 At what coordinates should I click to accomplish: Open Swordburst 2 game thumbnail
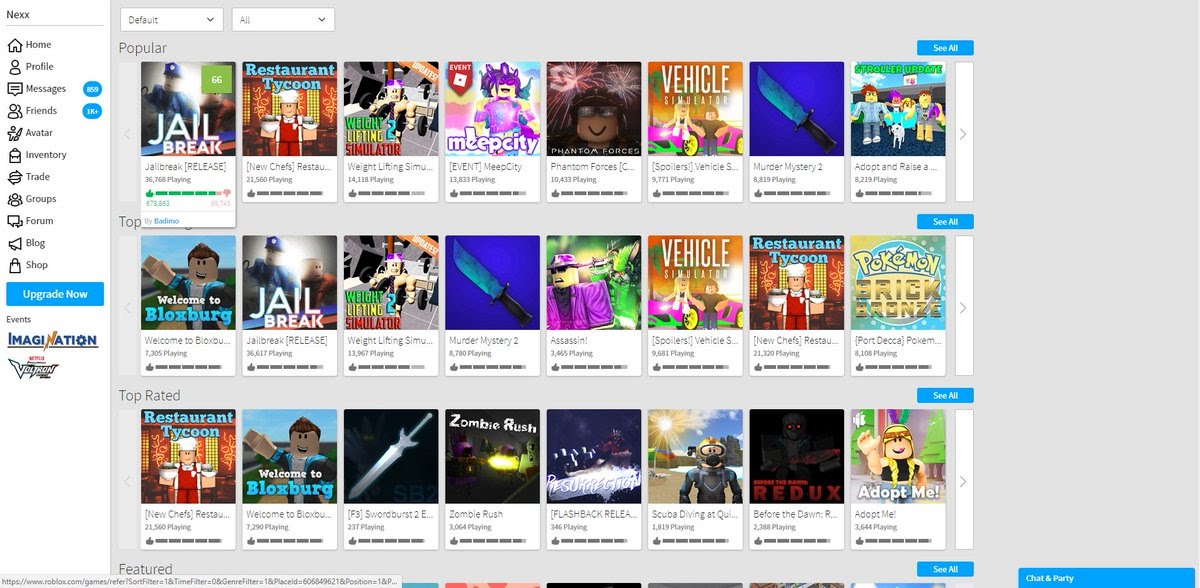391,457
